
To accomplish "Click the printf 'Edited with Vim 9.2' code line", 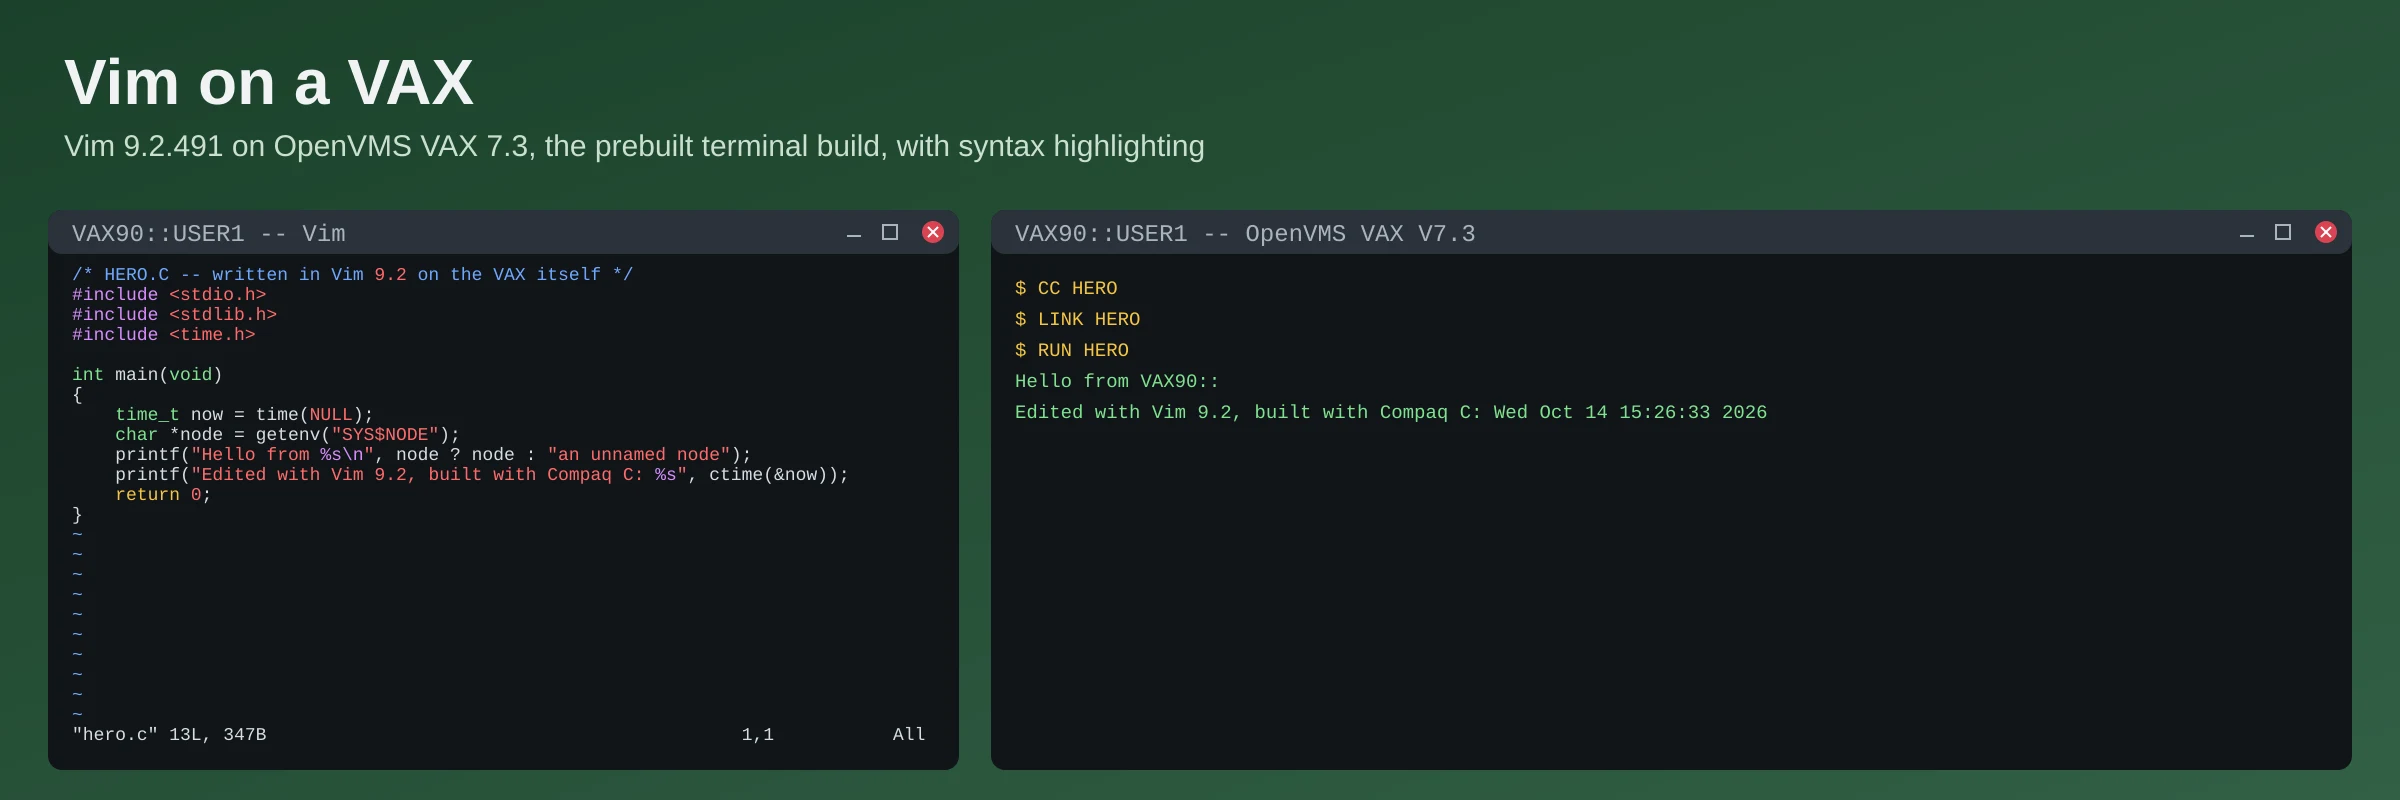I will coord(482,474).
